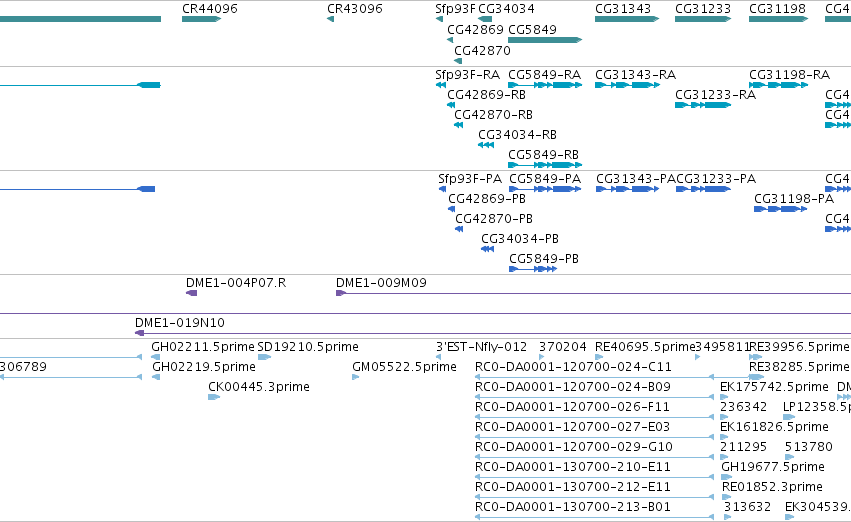851x522 pixels.
Task: Click the GH19677.5prime EST label
Action: (773, 467)
